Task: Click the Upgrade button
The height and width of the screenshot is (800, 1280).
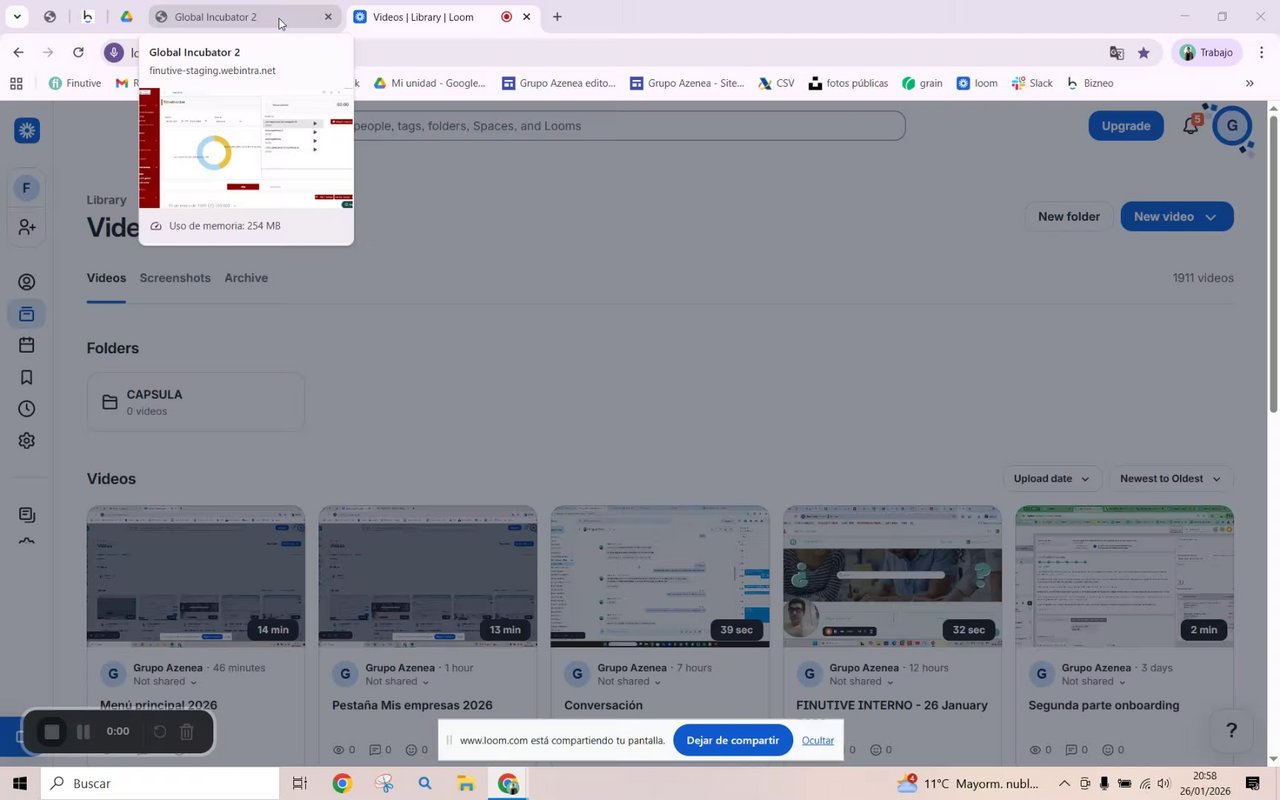Action: [1126, 126]
